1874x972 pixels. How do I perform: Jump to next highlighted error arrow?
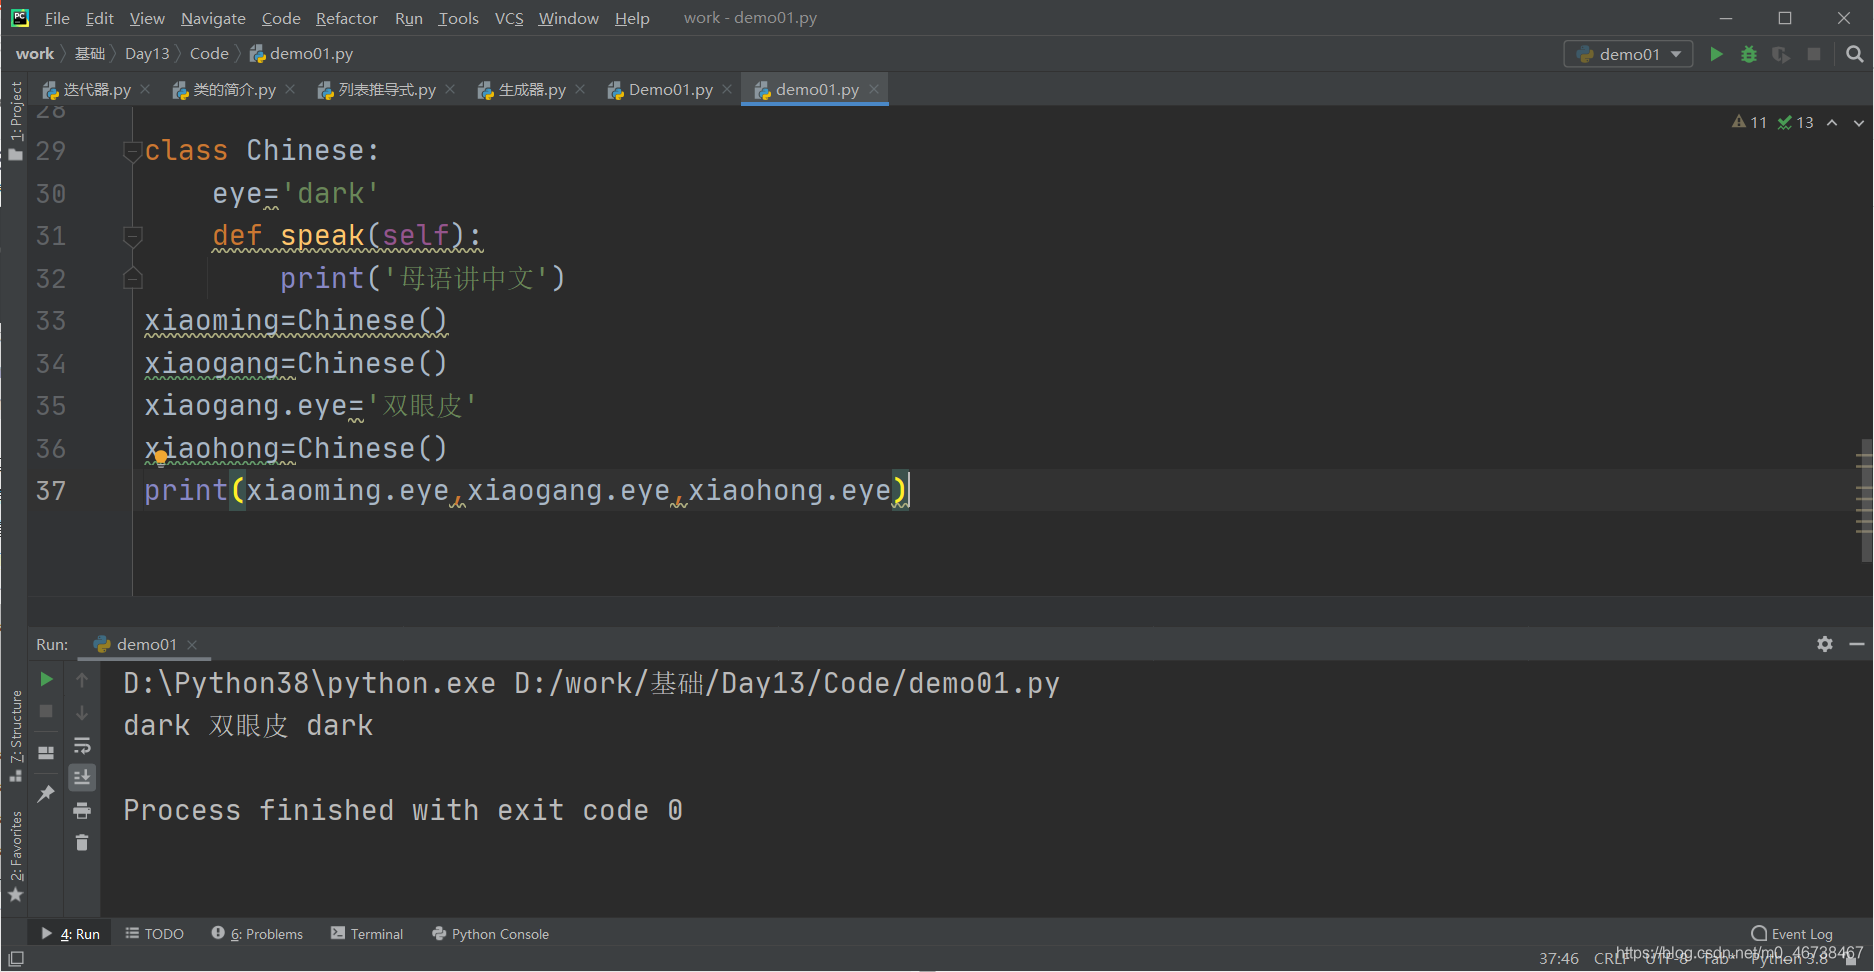1859,122
